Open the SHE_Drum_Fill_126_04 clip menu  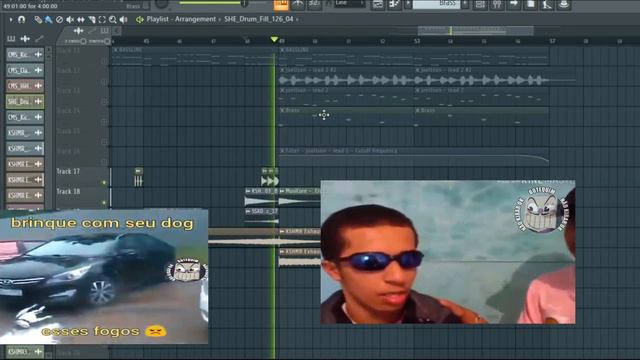(x=258, y=19)
